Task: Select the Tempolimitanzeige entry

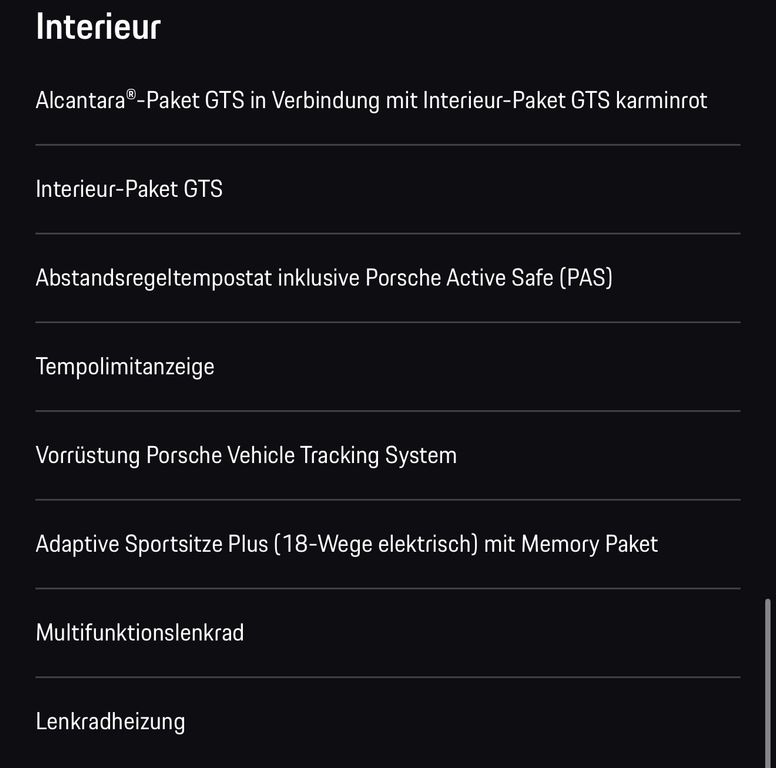Action: [125, 367]
